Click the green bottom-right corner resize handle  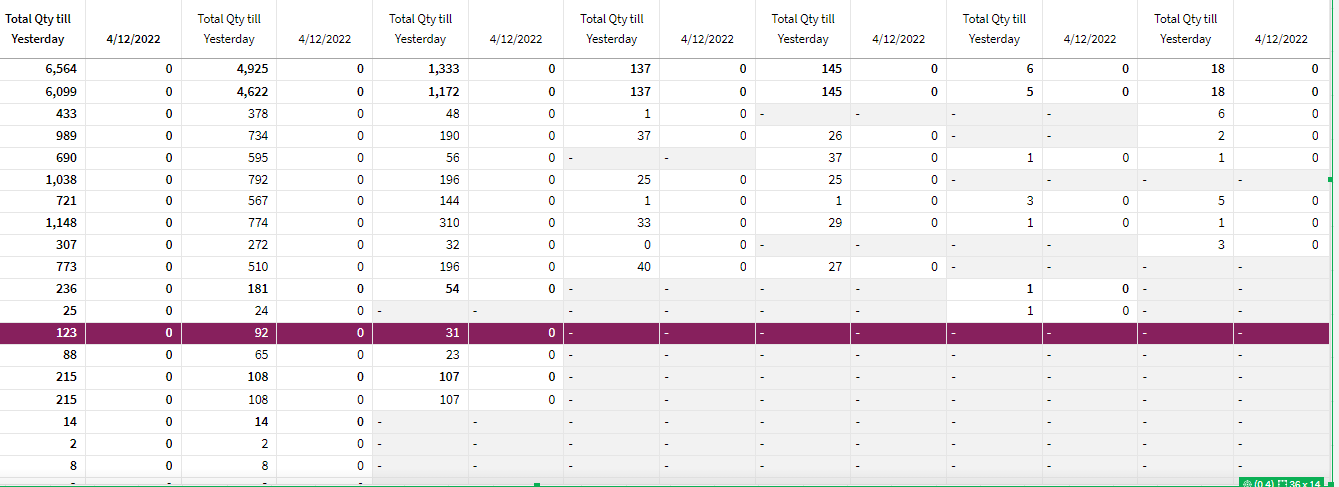pyautogui.click(x=1330, y=484)
